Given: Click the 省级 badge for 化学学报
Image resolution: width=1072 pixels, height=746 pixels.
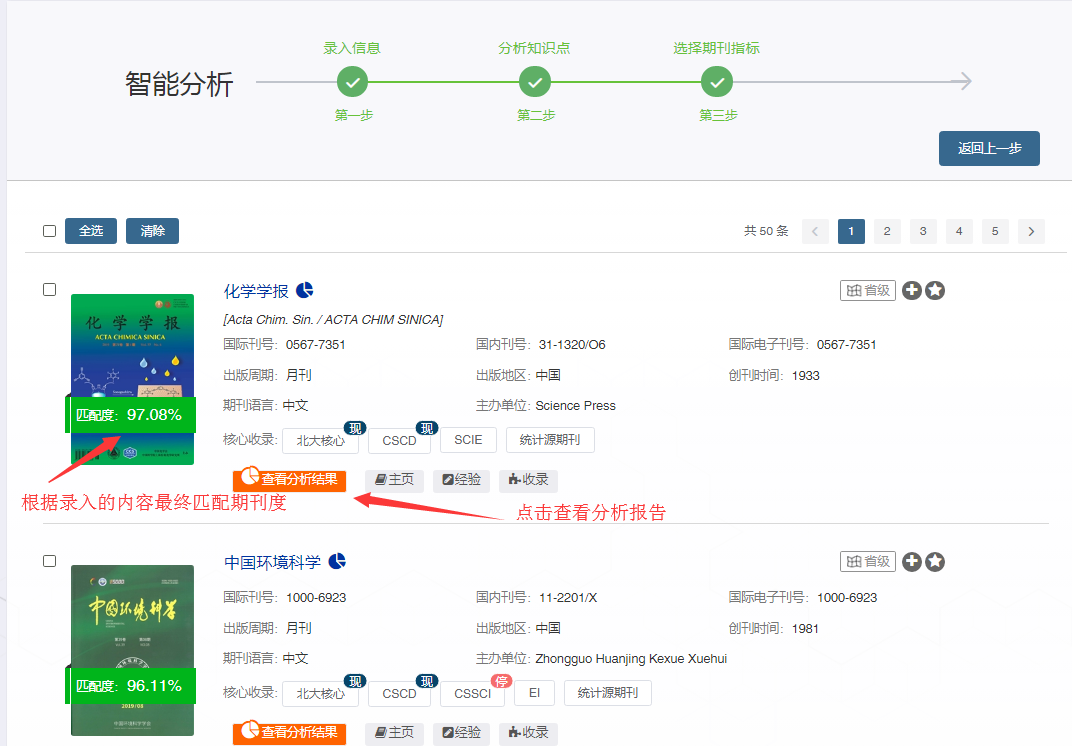Looking at the screenshot, I should coord(867,291).
